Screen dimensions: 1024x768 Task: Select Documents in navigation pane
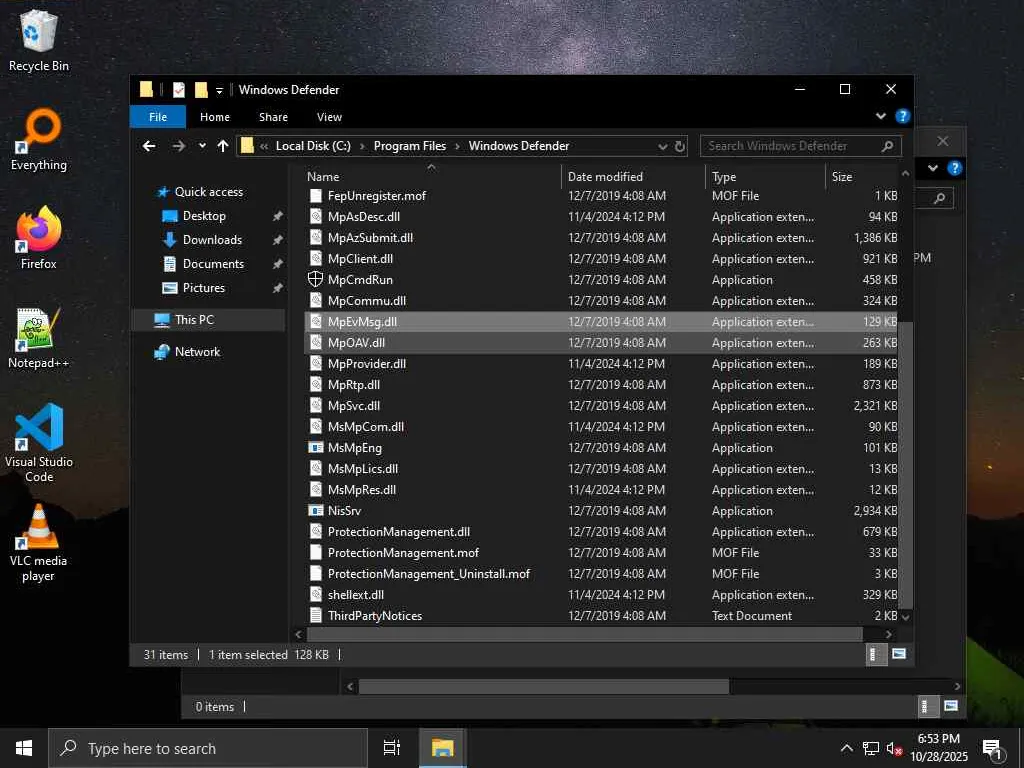click(213, 264)
